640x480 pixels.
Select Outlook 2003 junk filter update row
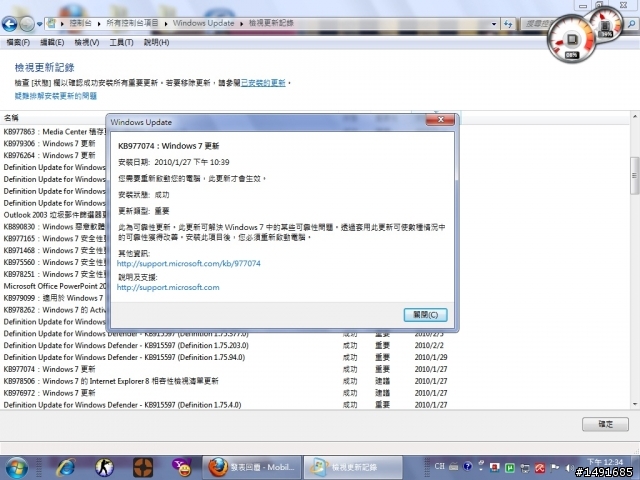(55, 215)
